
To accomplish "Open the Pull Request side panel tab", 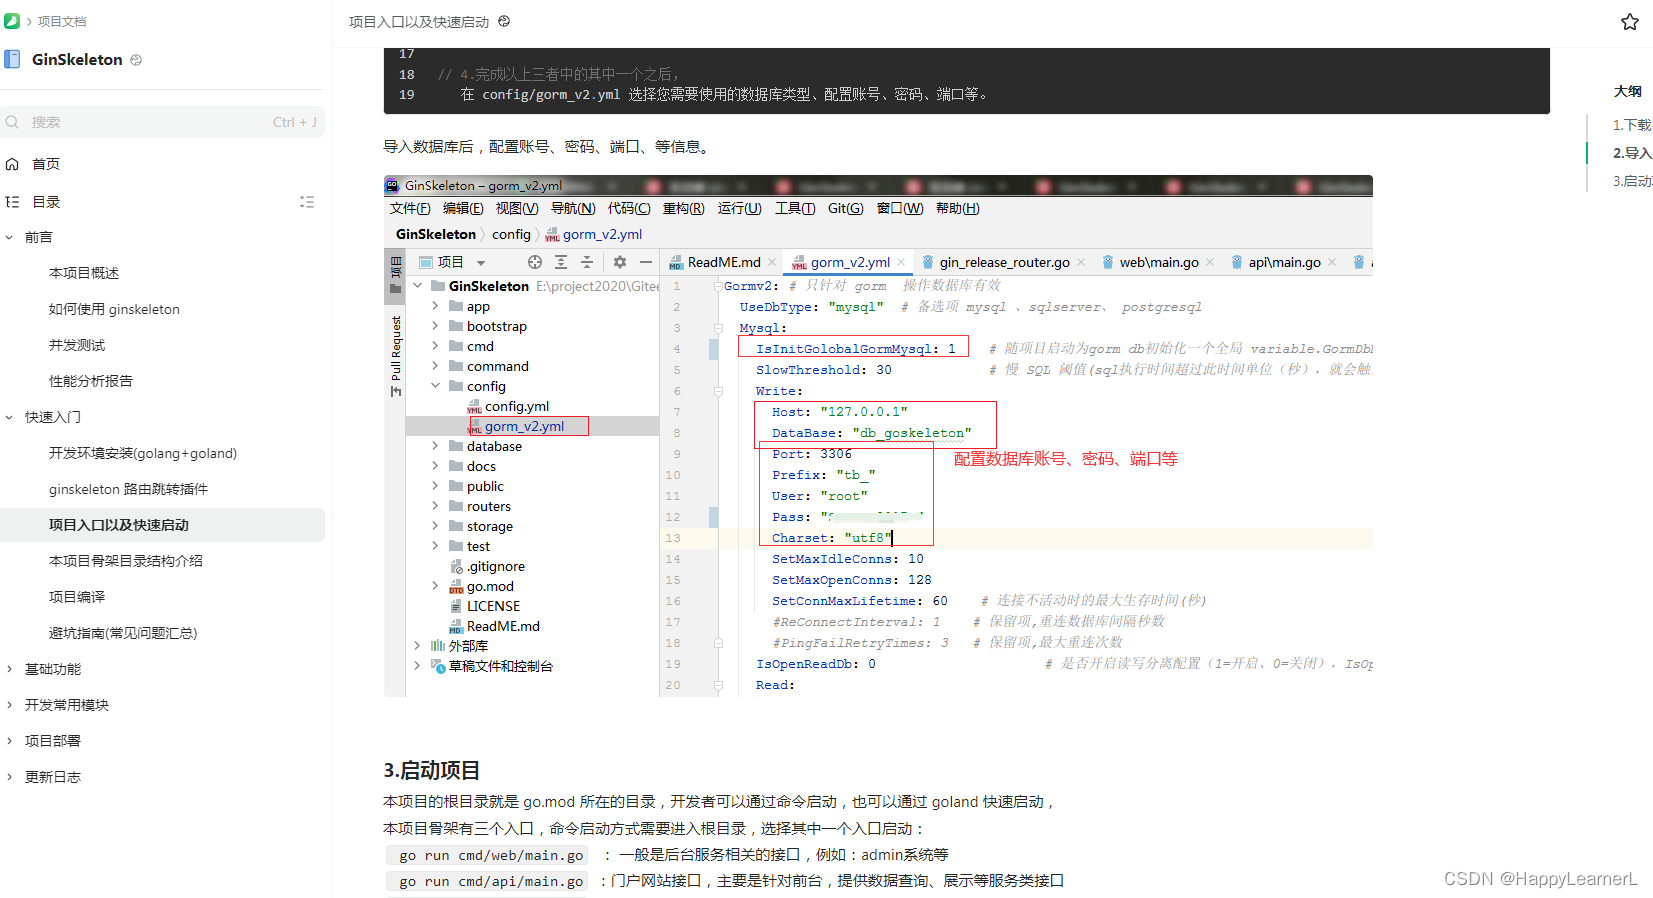I will [396, 356].
